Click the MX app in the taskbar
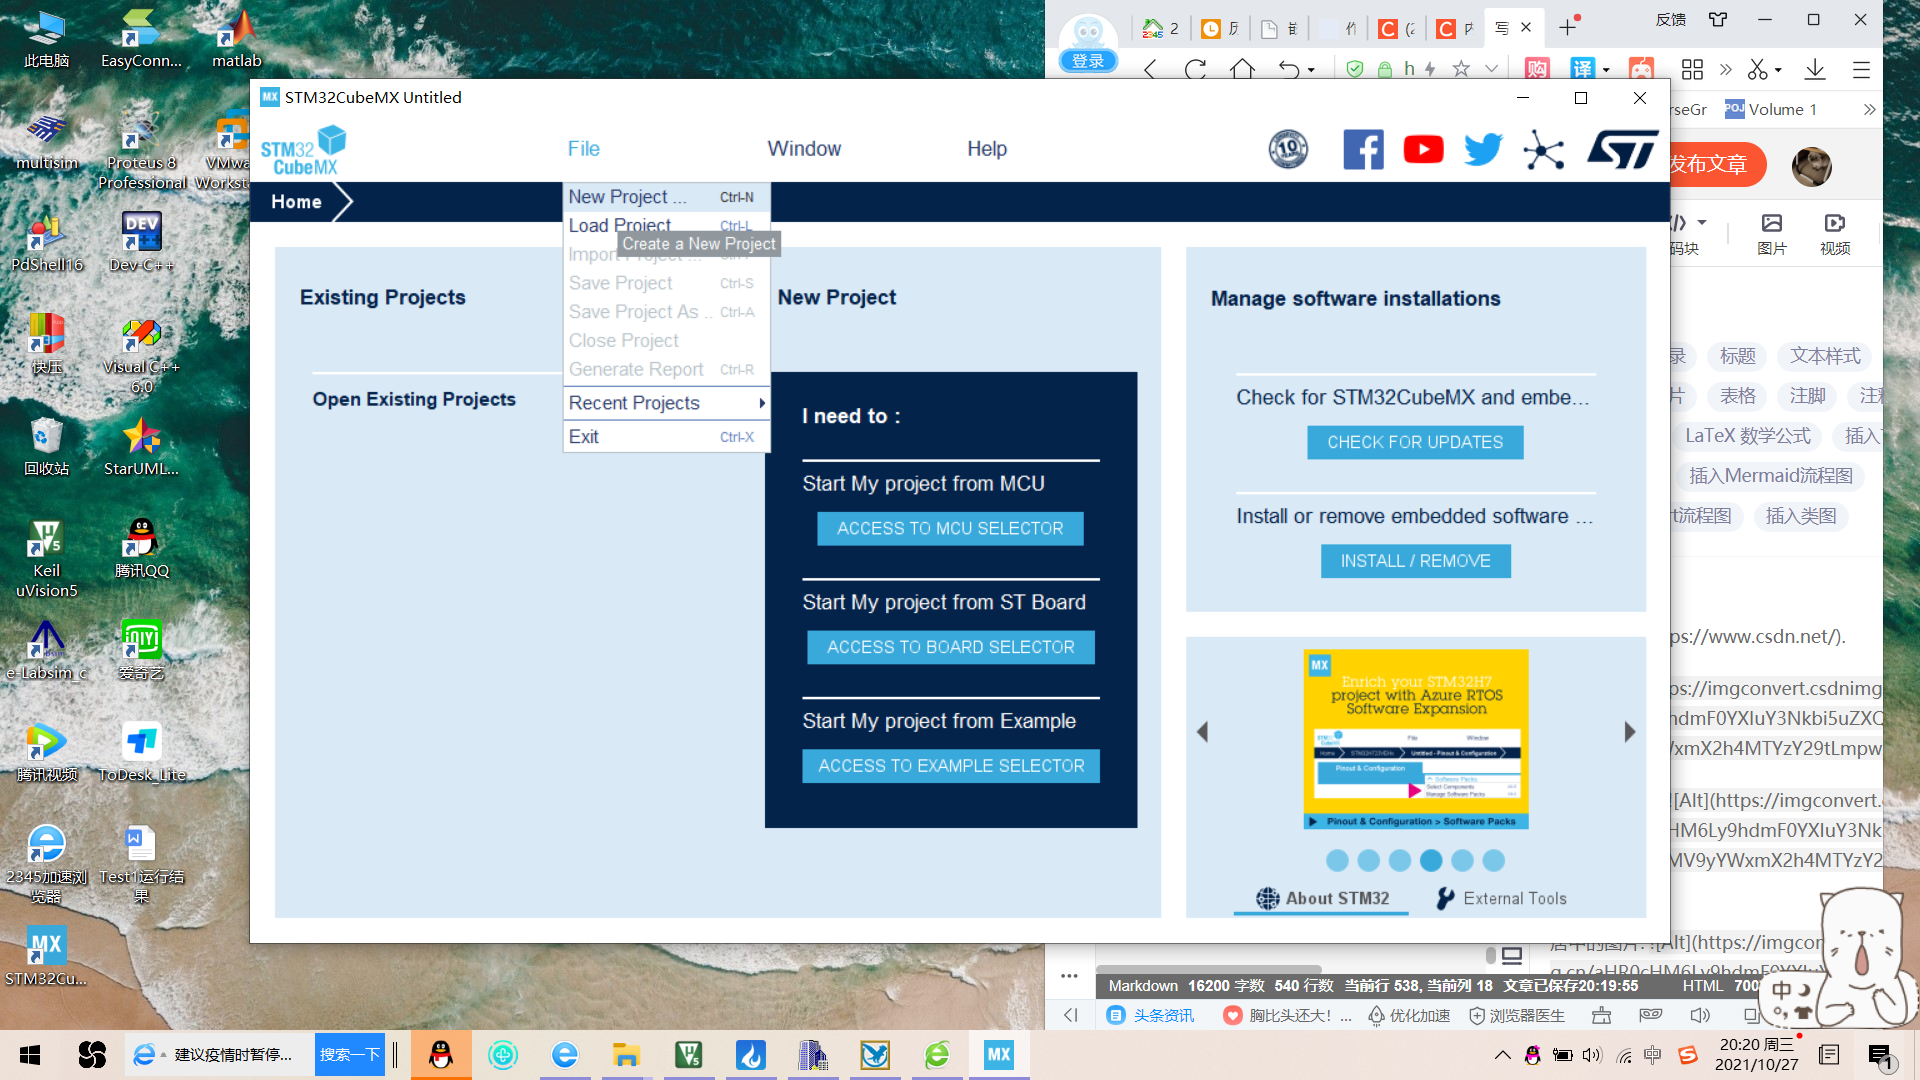The width and height of the screenshot is (1920, 1080). 998,1054
